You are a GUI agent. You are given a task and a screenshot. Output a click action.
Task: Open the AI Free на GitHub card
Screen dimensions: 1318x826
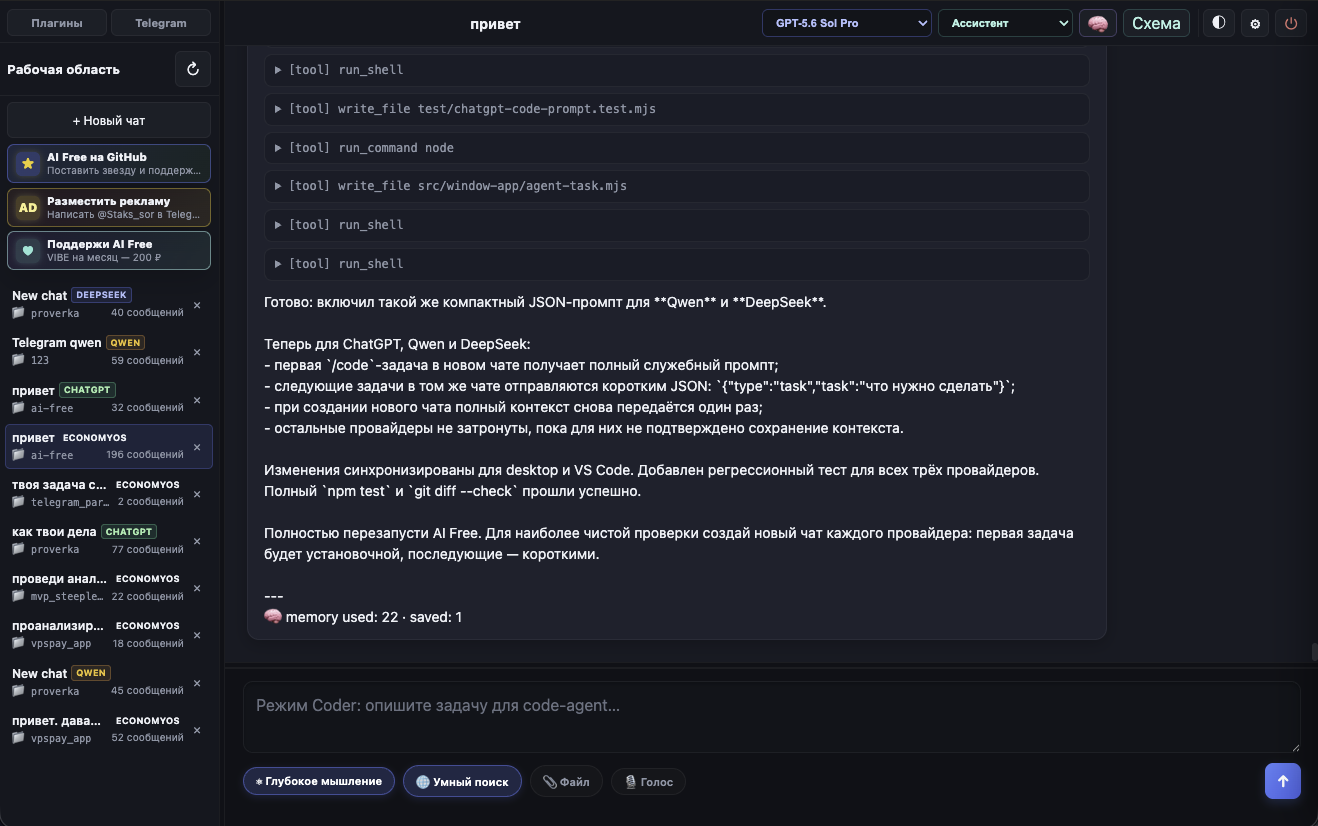click(x=109, y=163)
